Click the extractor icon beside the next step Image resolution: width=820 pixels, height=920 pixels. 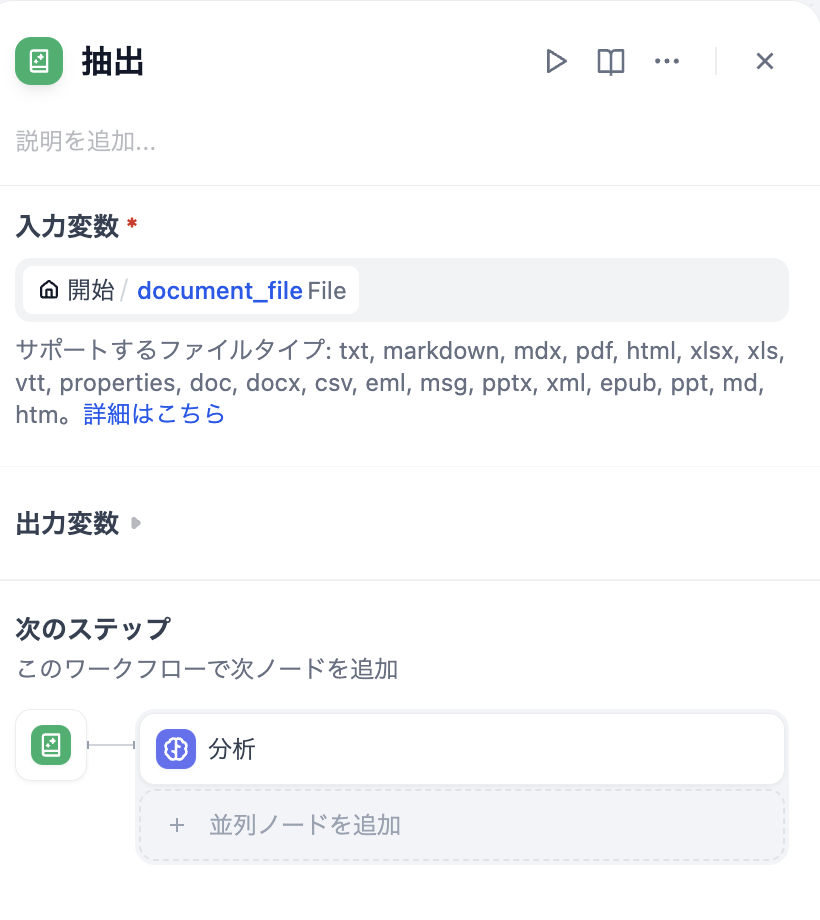[x=50, y=745]
